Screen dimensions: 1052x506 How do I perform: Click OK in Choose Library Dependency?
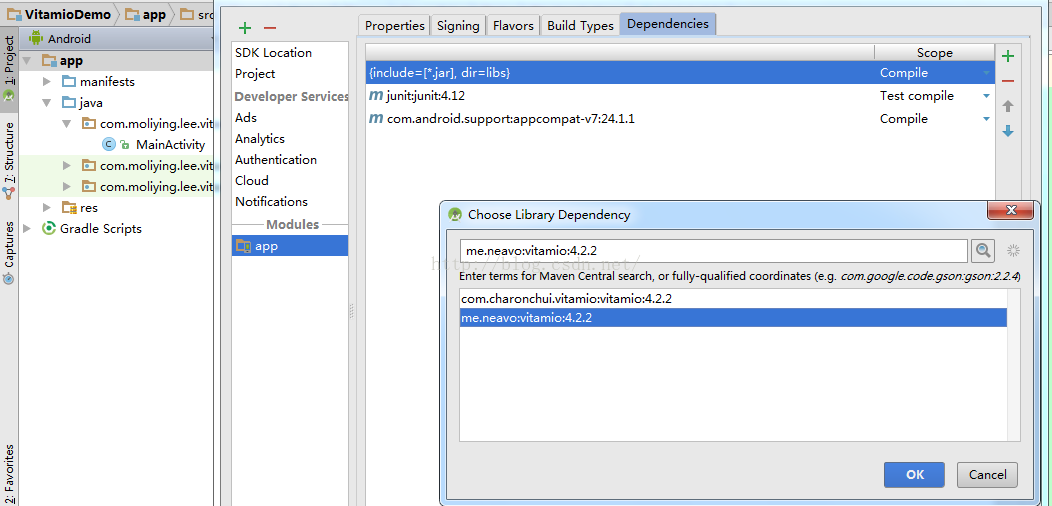tap(914, 474)
